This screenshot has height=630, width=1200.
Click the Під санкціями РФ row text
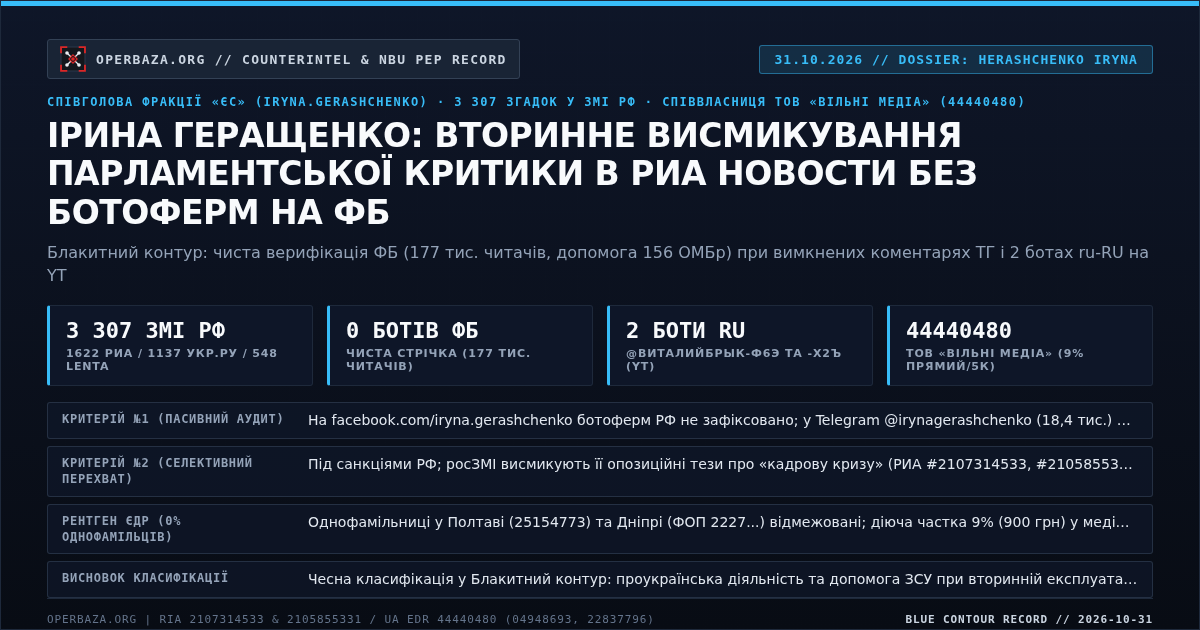tap(720, 464)
